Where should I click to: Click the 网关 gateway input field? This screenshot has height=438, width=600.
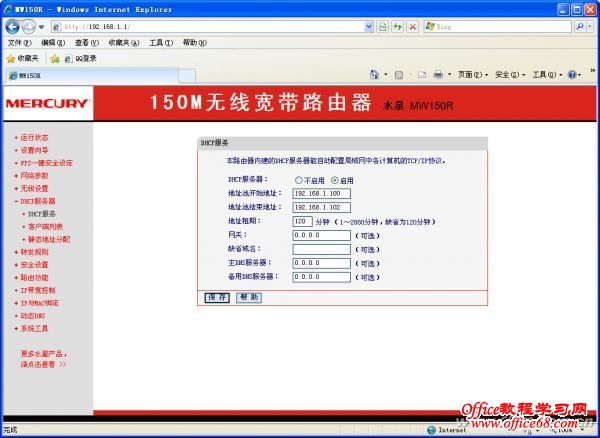click(321, 235)
